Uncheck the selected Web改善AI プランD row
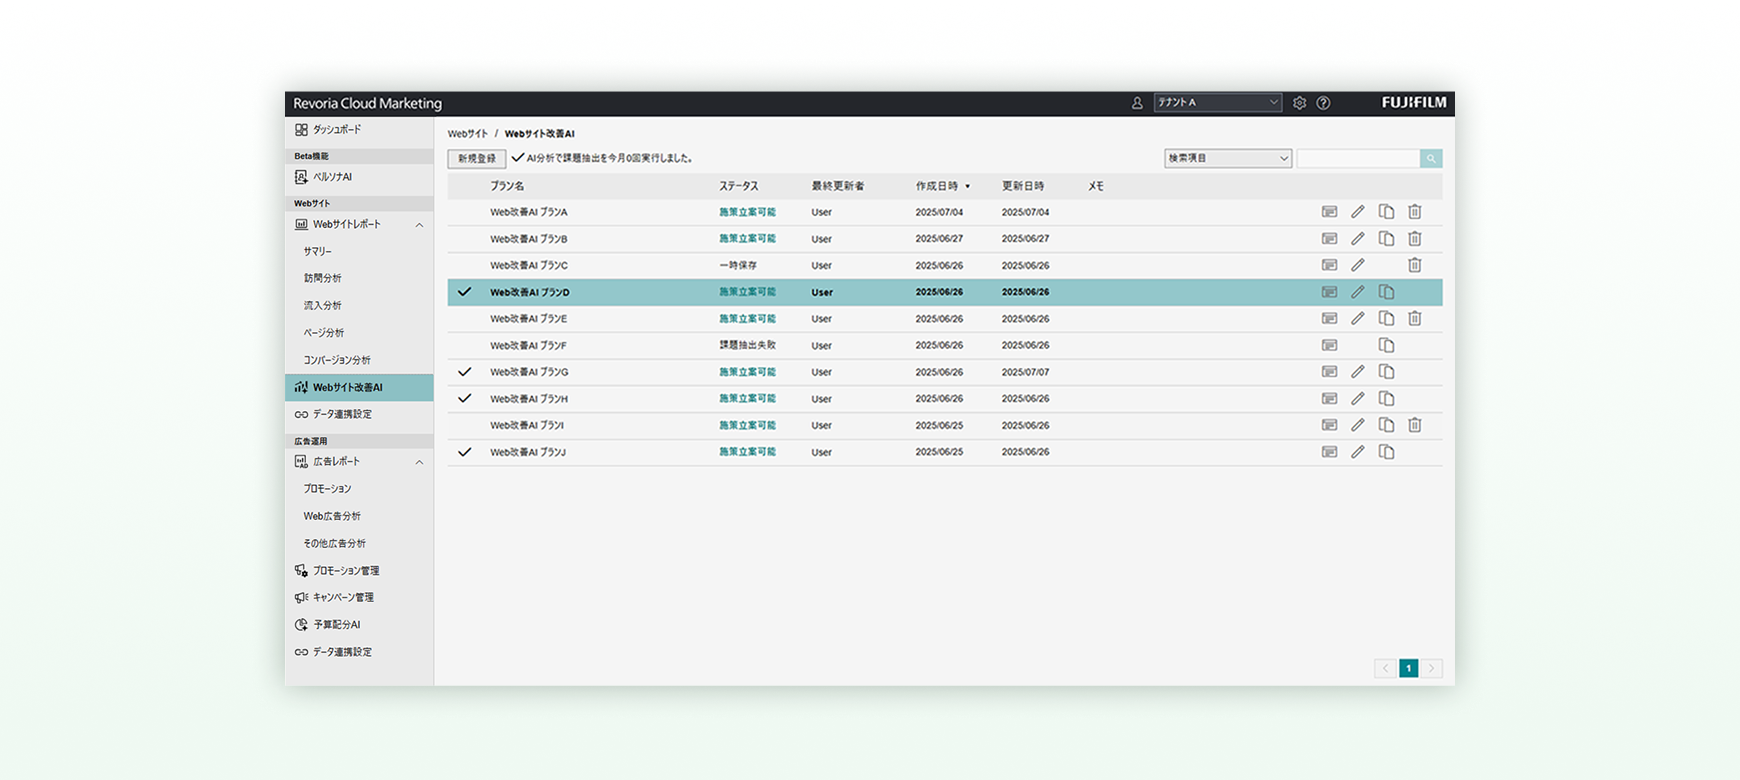1740x780 pixels. pyautogui.click(x=464, y=292)
